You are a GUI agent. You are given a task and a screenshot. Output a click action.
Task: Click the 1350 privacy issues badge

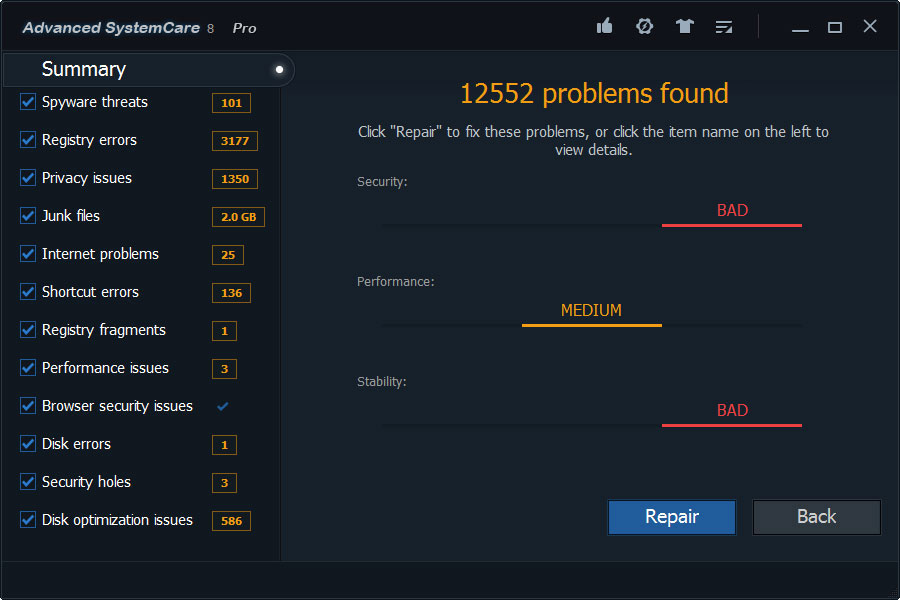pos(235,179)
